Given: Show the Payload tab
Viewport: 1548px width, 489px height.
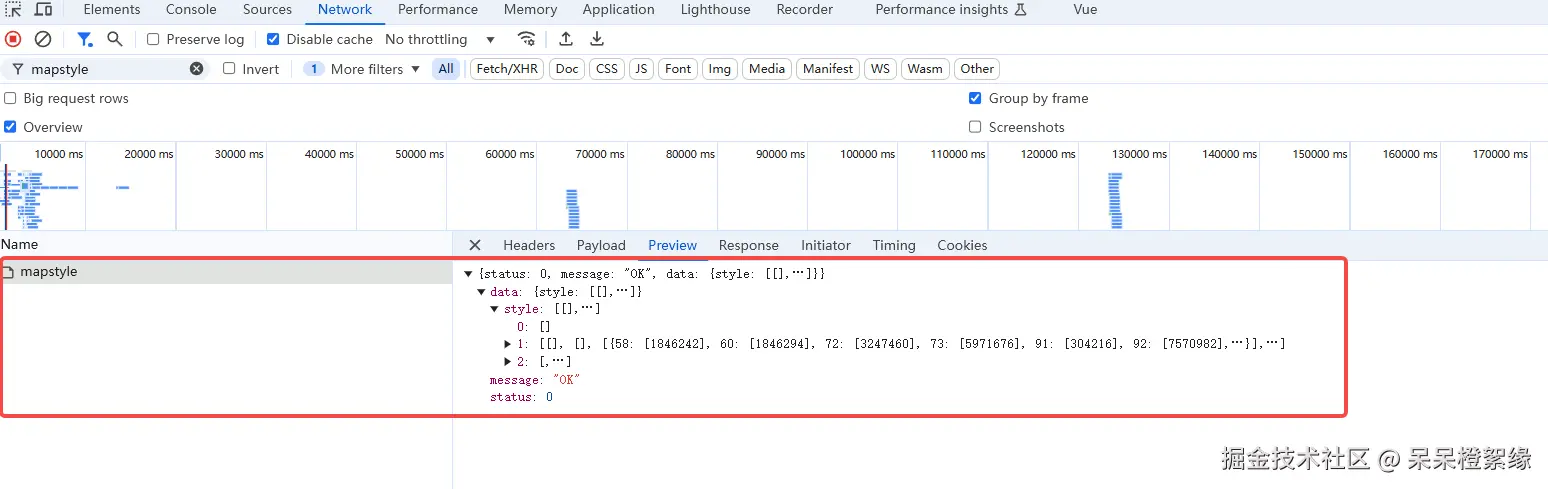Looking at the screenshot, I should pos(601,245).
